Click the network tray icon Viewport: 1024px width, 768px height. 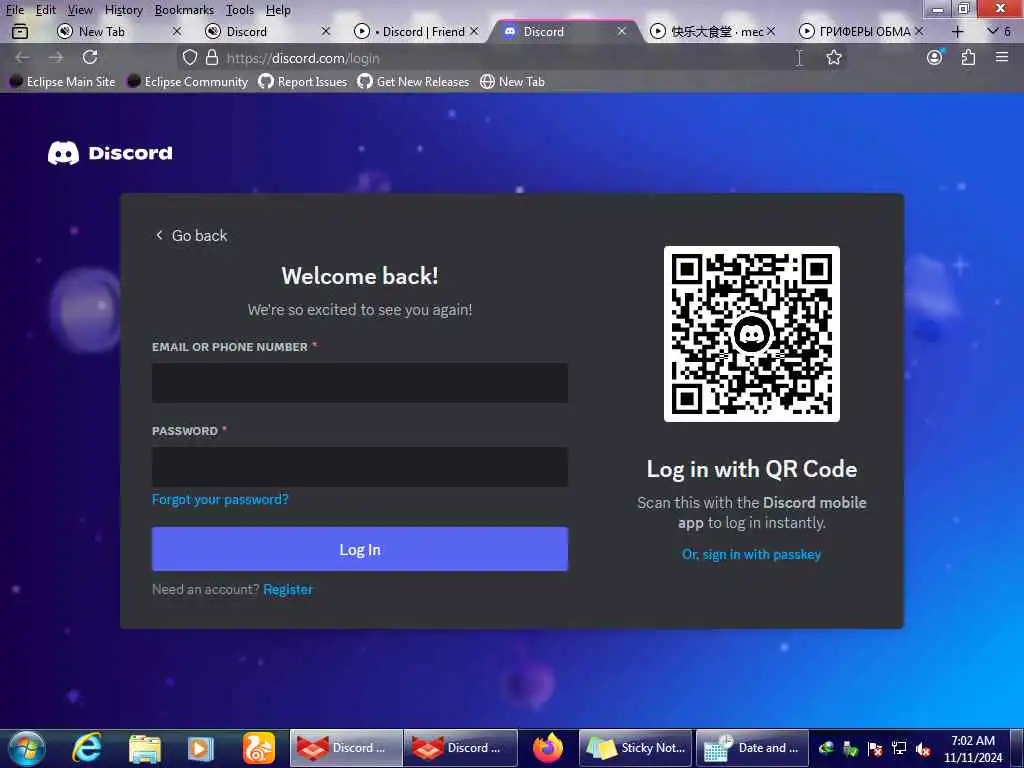coord(899,748)
